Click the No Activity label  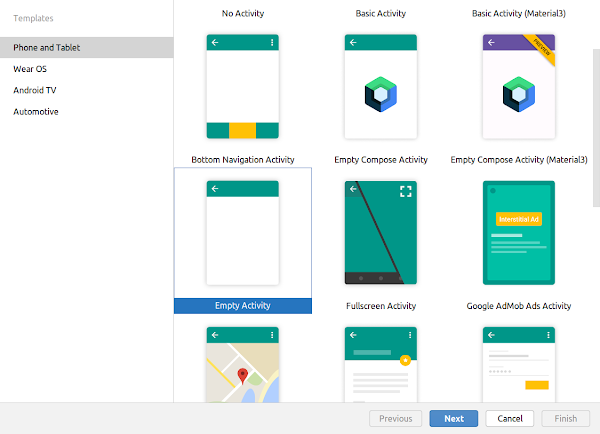click(x=243, y=13)
